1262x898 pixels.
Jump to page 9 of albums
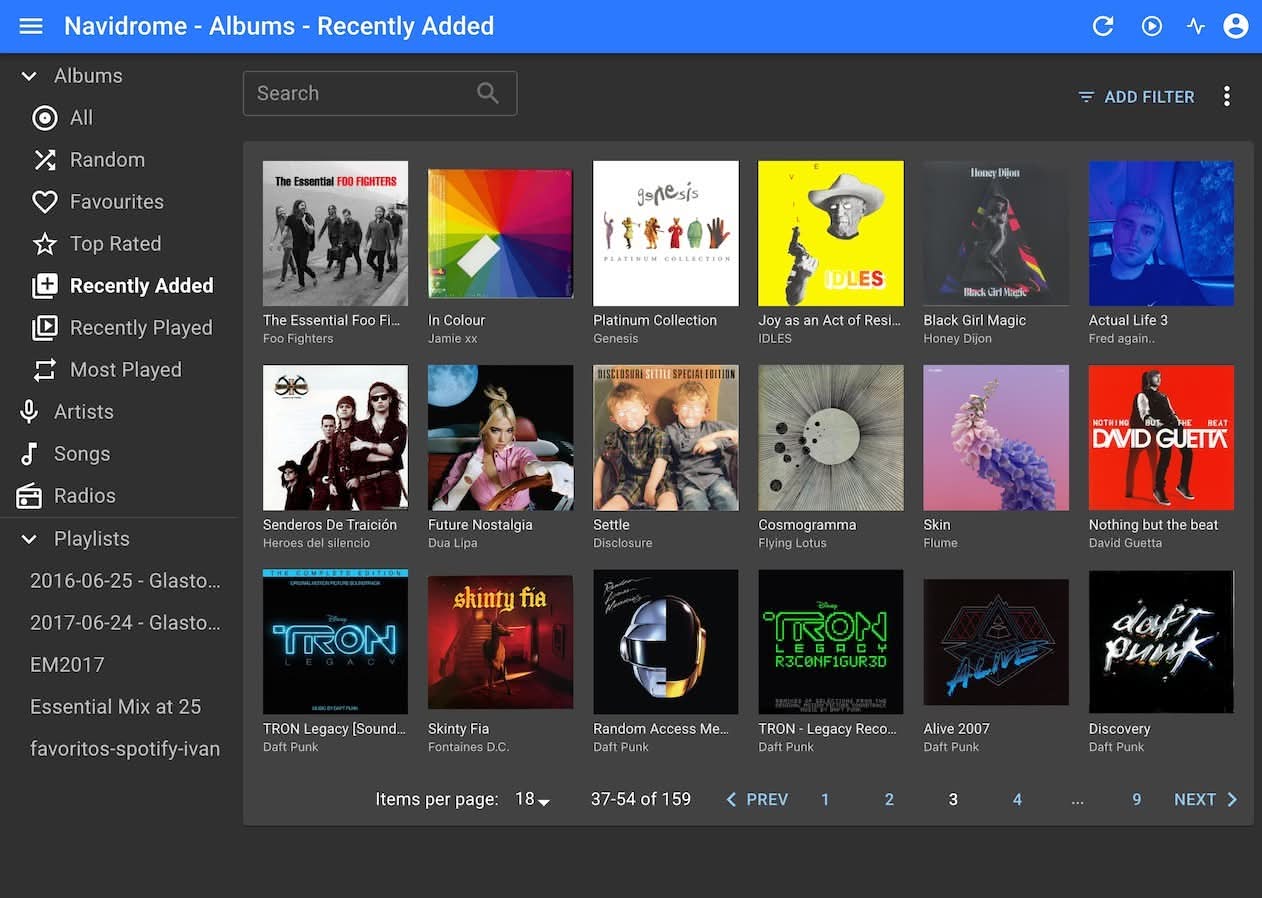[1136, 799]
